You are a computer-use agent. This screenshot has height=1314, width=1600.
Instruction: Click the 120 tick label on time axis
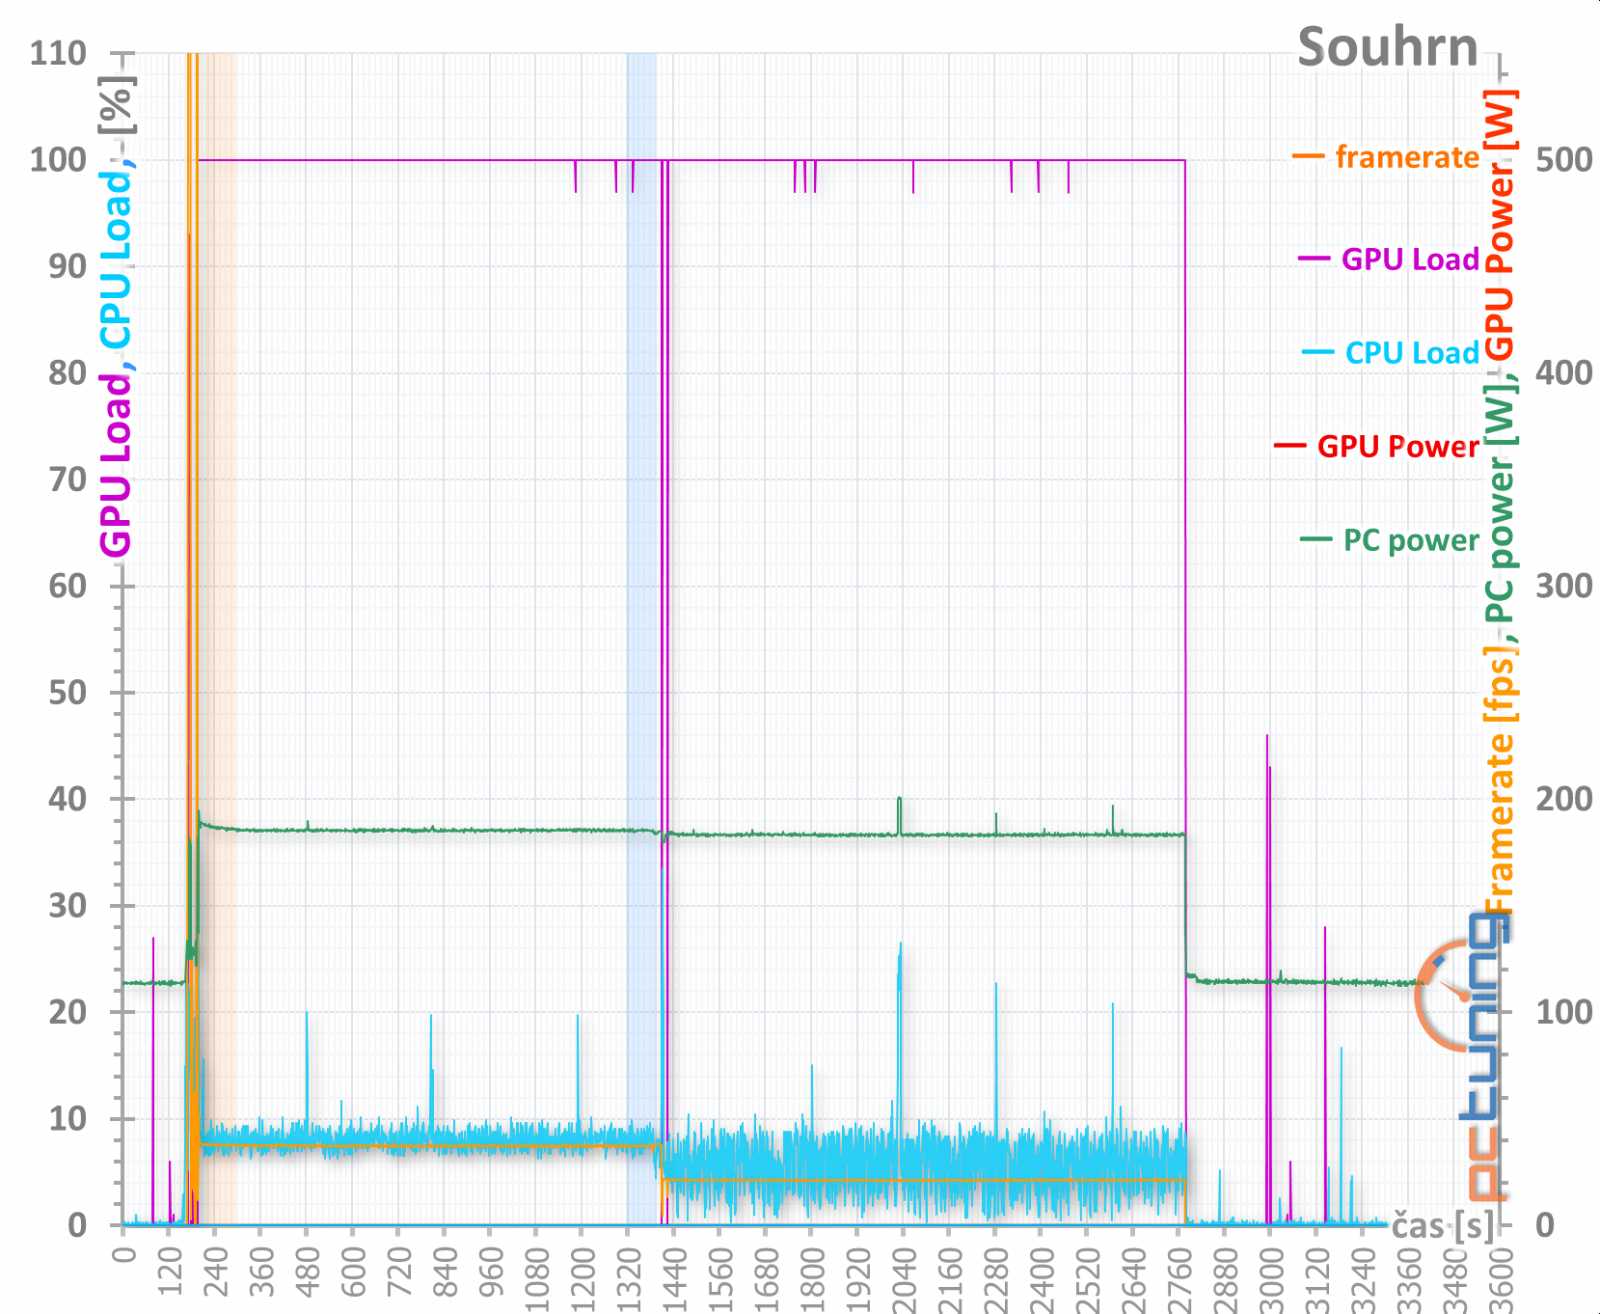pos(169,1272)
